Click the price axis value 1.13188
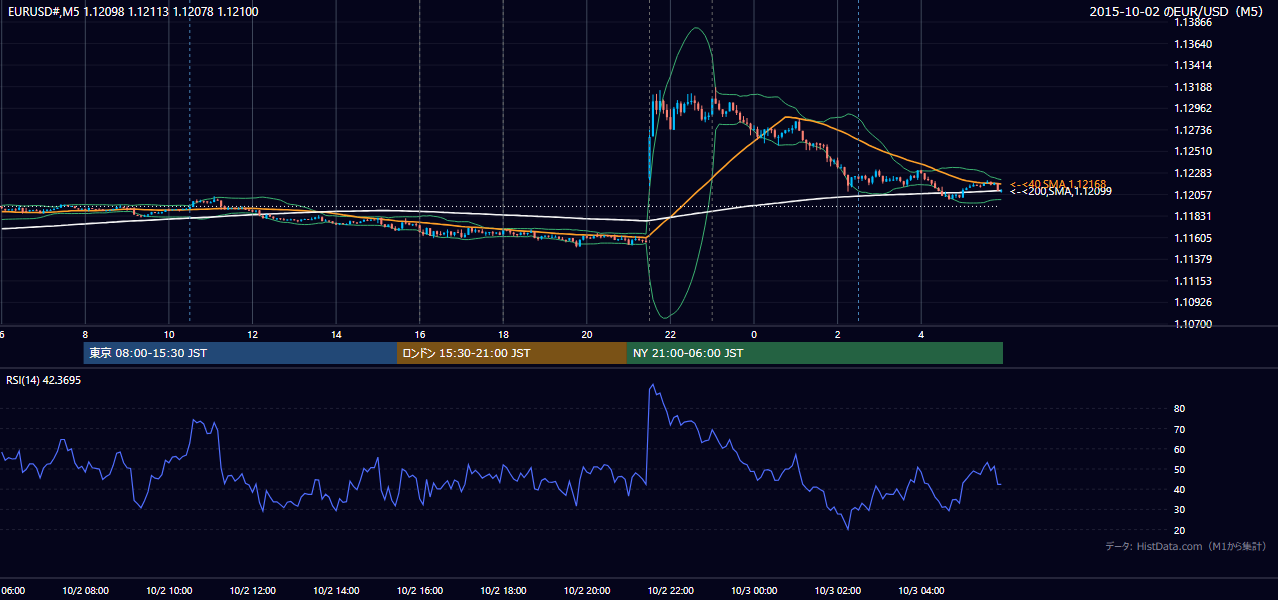1278x600 pixels. coord(1193,87)
